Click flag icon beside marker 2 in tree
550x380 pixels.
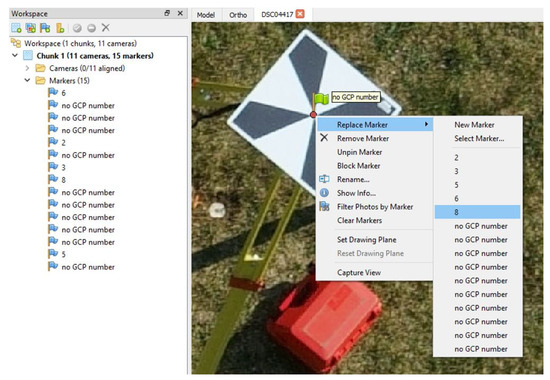click(53, 142)
